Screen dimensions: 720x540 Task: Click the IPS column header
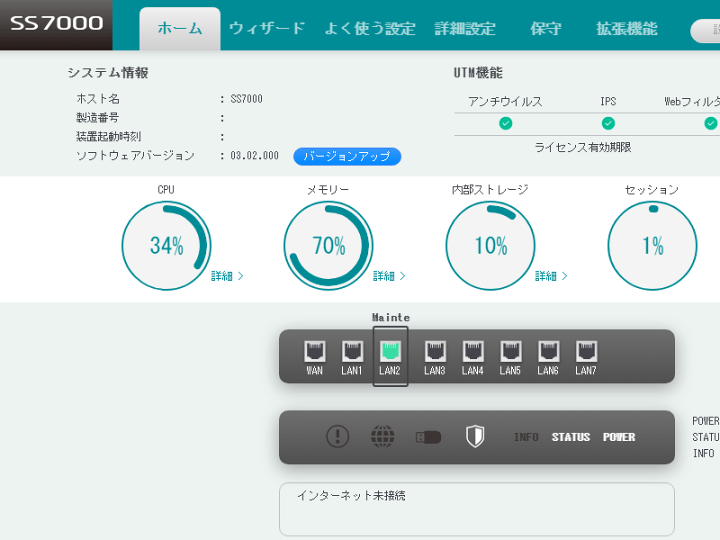point(608,101)
